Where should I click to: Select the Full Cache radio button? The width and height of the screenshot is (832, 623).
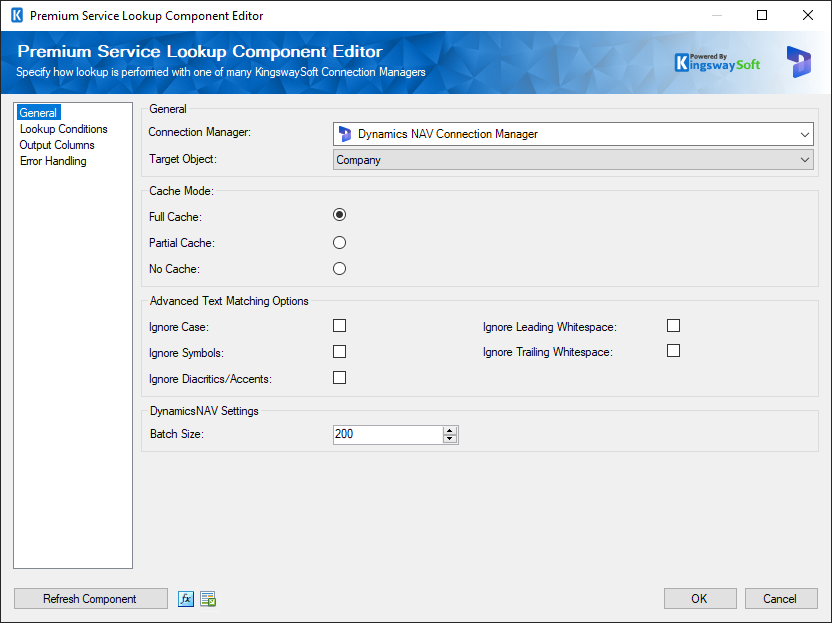340,215
